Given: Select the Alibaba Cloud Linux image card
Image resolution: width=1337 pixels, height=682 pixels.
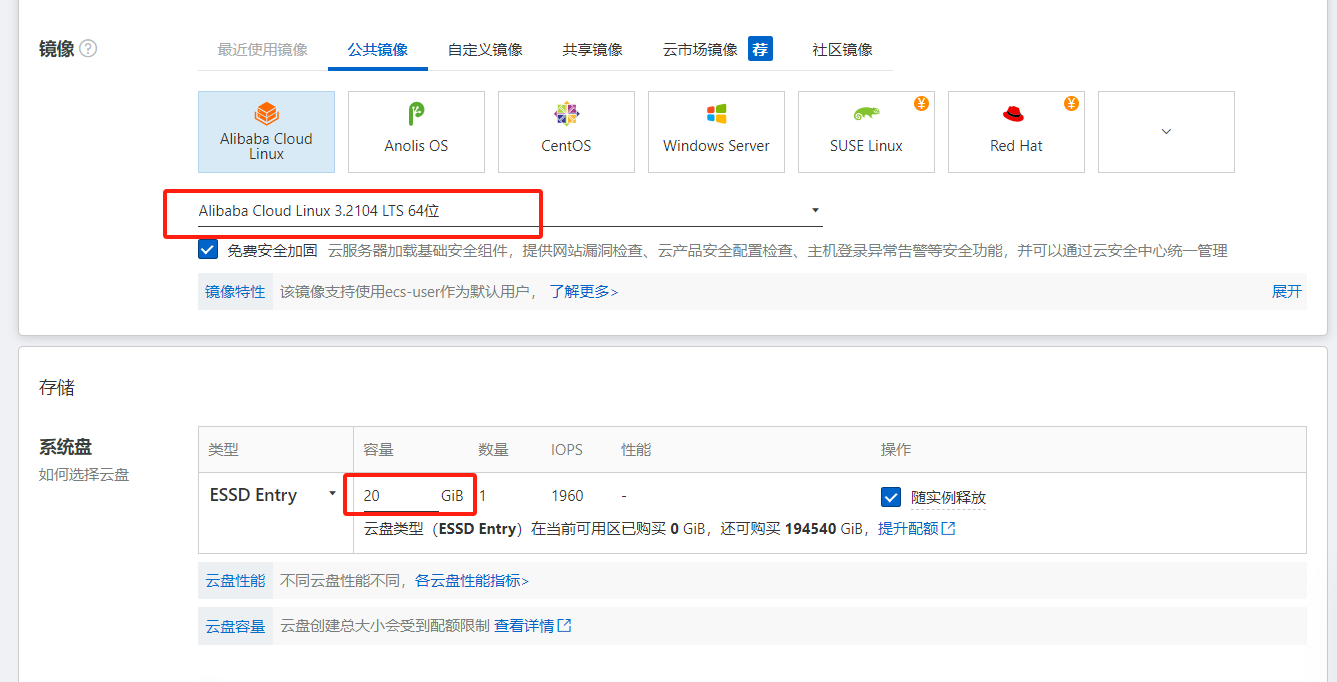Looking at the screenshot, I should (266, 132).
